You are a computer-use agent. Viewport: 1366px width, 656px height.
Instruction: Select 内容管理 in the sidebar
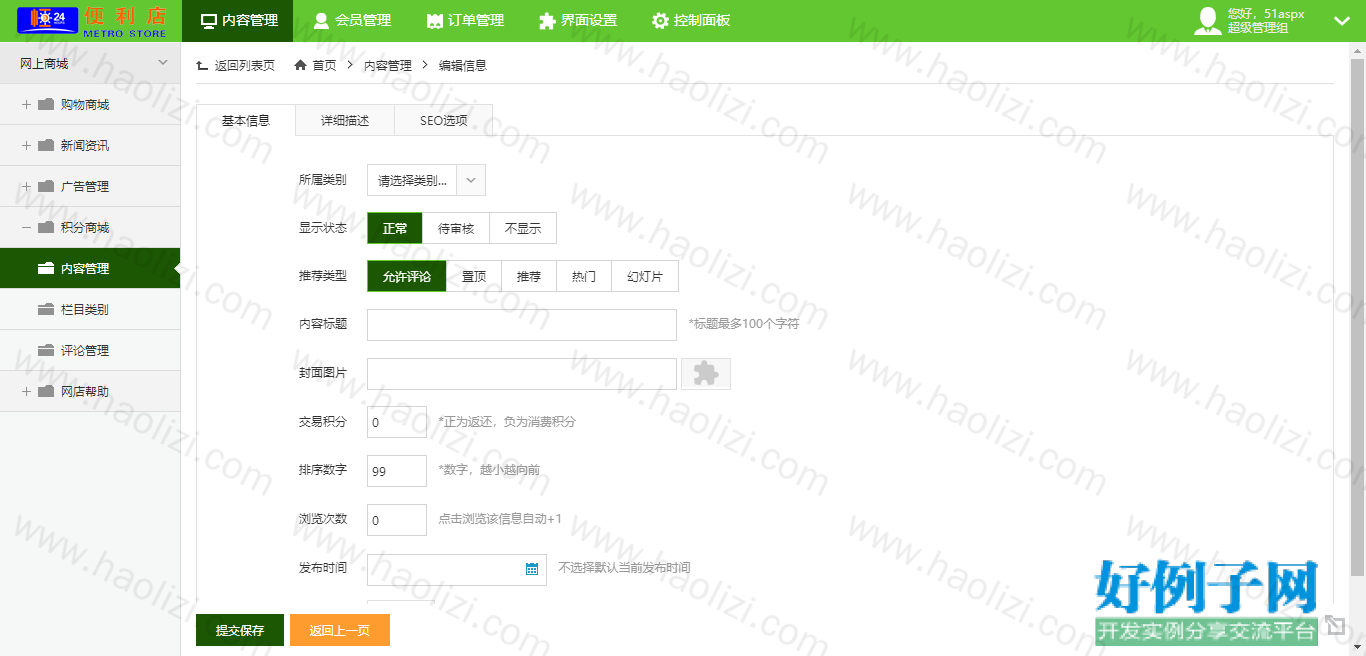90,268
